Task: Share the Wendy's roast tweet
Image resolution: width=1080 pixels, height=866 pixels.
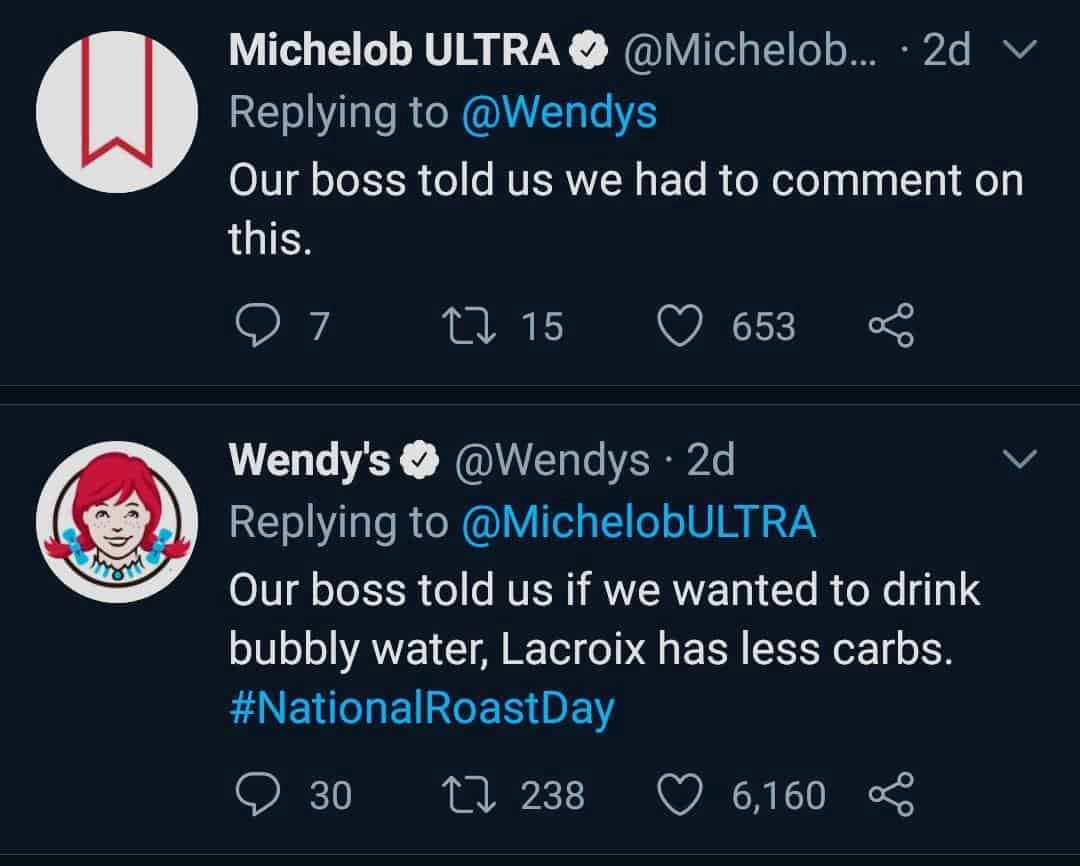Action: [891, 795]
